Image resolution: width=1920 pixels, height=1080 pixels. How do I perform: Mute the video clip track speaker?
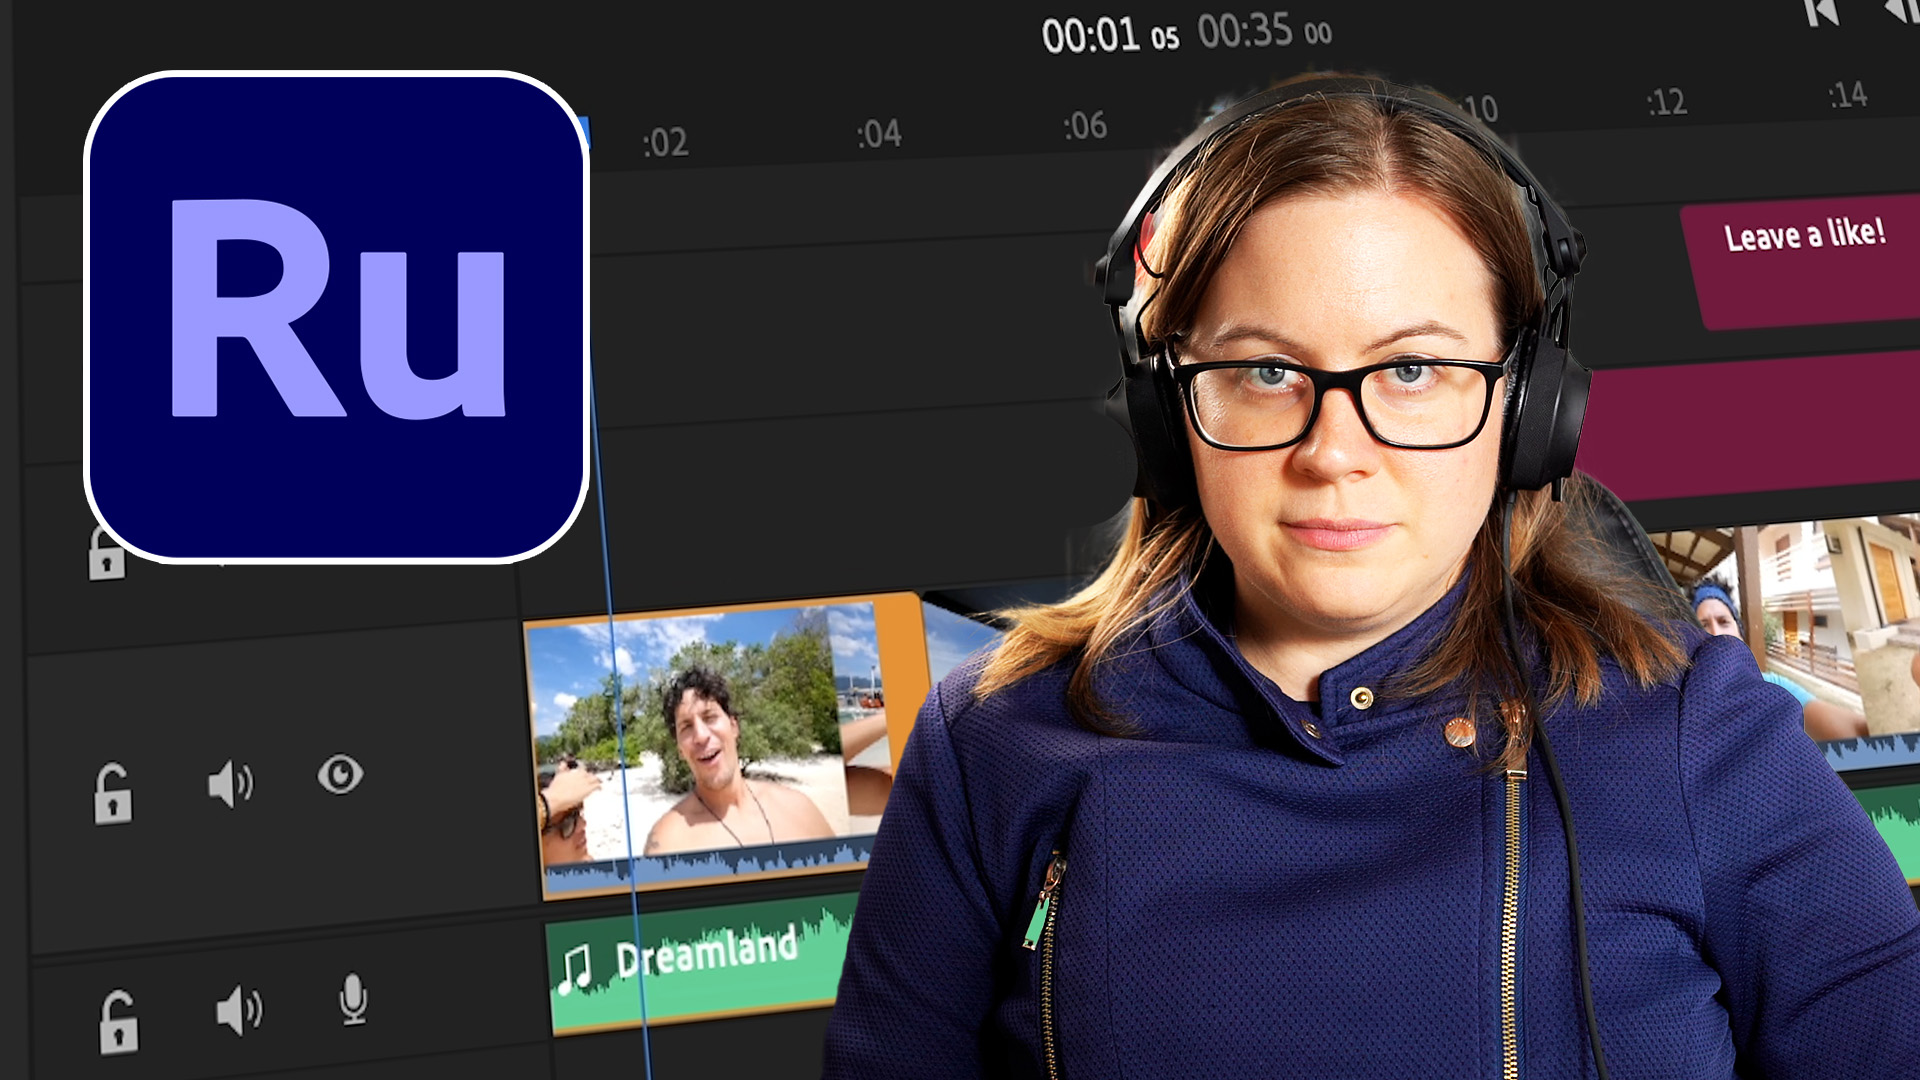click(231, 783)
